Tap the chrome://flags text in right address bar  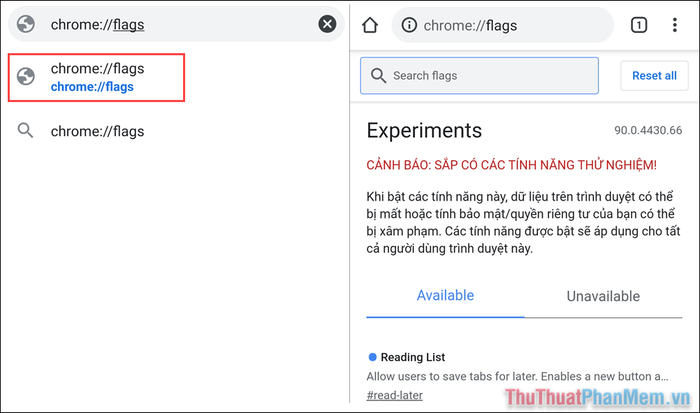click(470, 26)
